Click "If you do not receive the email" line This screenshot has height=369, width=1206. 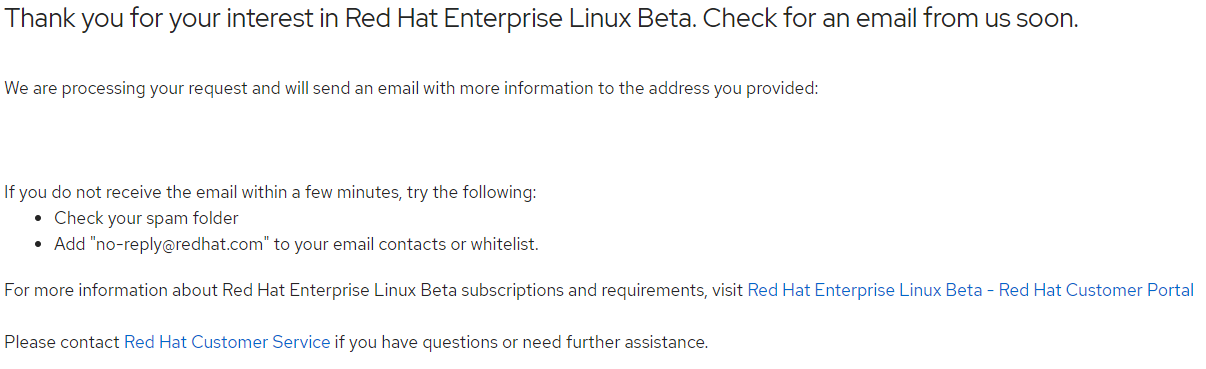(x=270, y=192)
